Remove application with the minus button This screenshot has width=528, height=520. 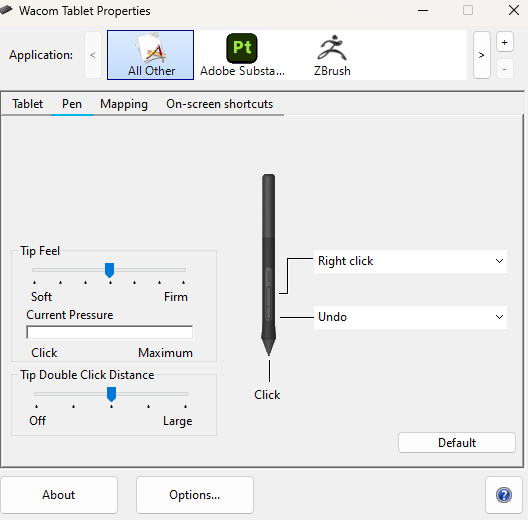coord(504,69)
